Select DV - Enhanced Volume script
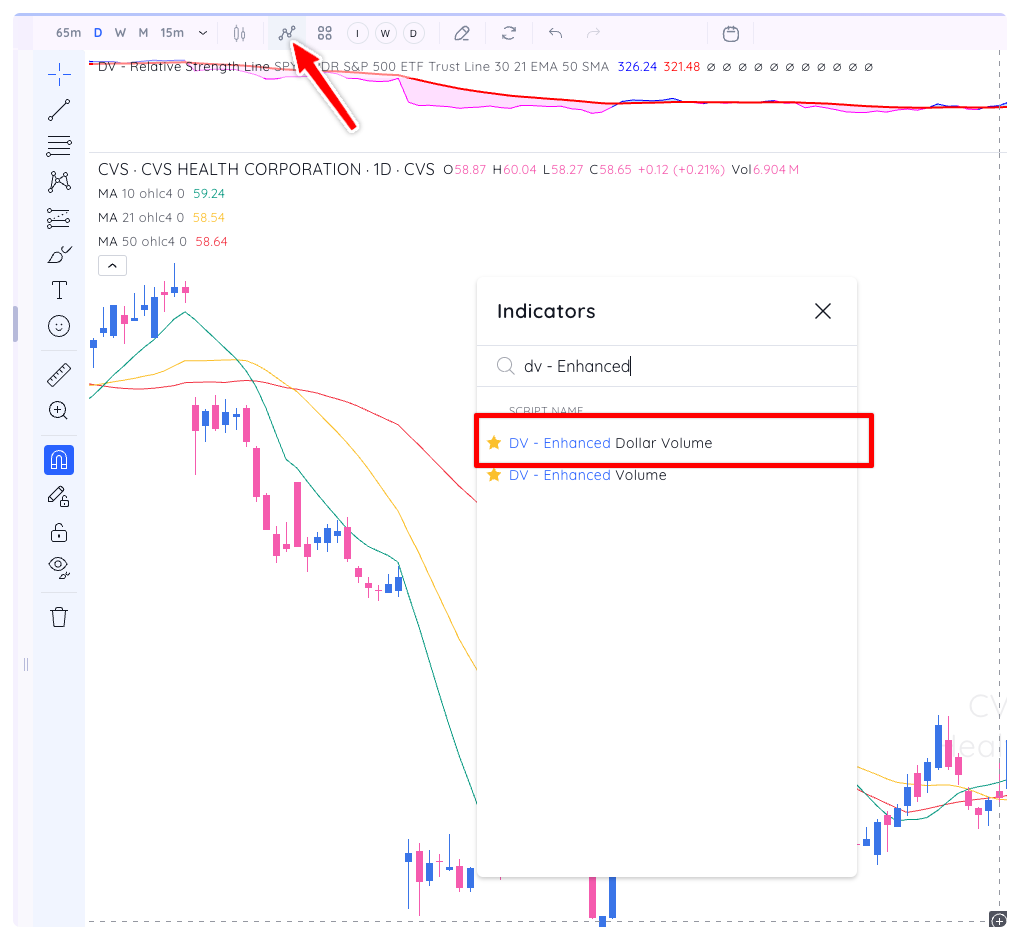This screenshot has height=940, width=1020. tap(667, 476)
